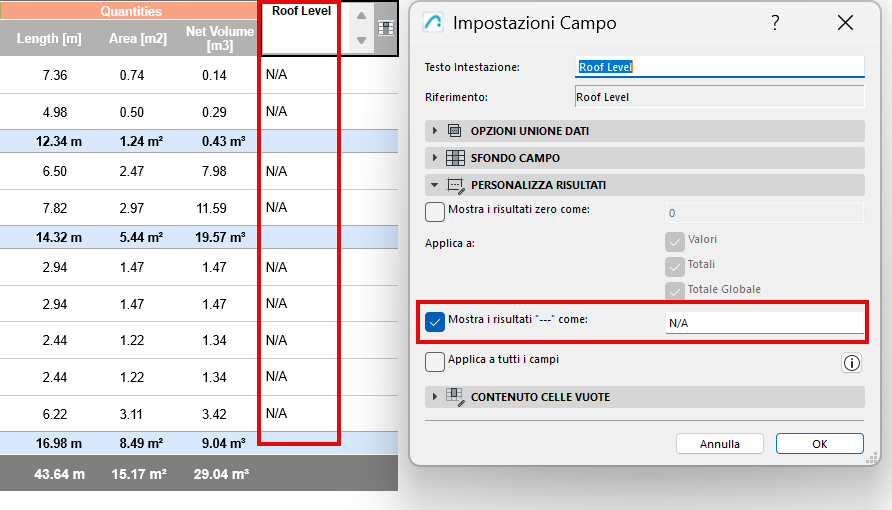This screenshot has height=510, width=892.
Task: Check 'Applica a tutti i campi' option
Action: pos(435,361)
